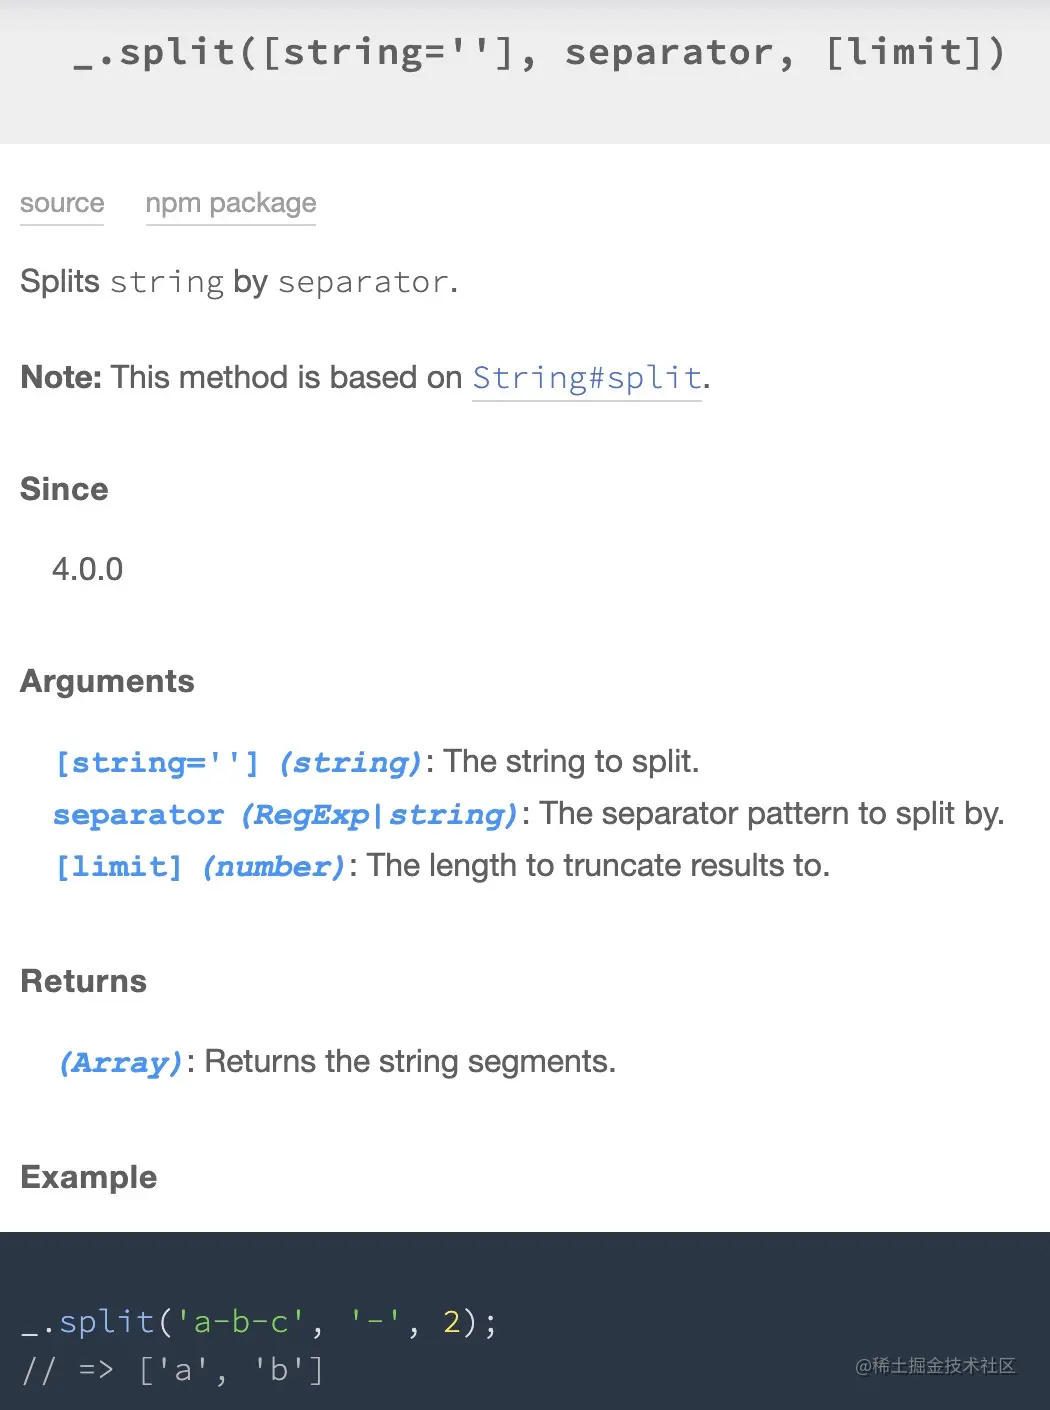1050x1410 pixels.
Task: Click the (number) type annotation
Action: 274,866
